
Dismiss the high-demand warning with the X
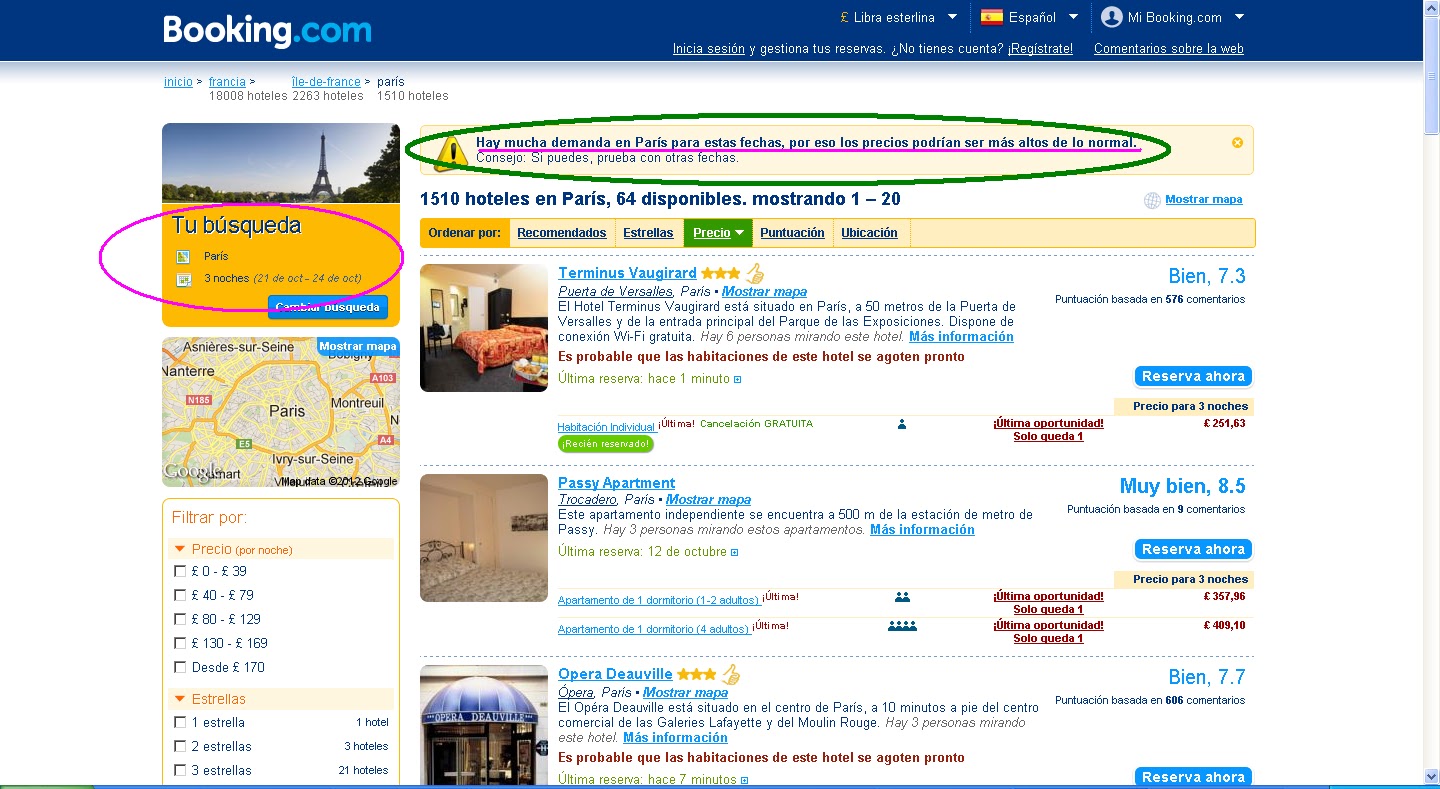pos(1237,143)
